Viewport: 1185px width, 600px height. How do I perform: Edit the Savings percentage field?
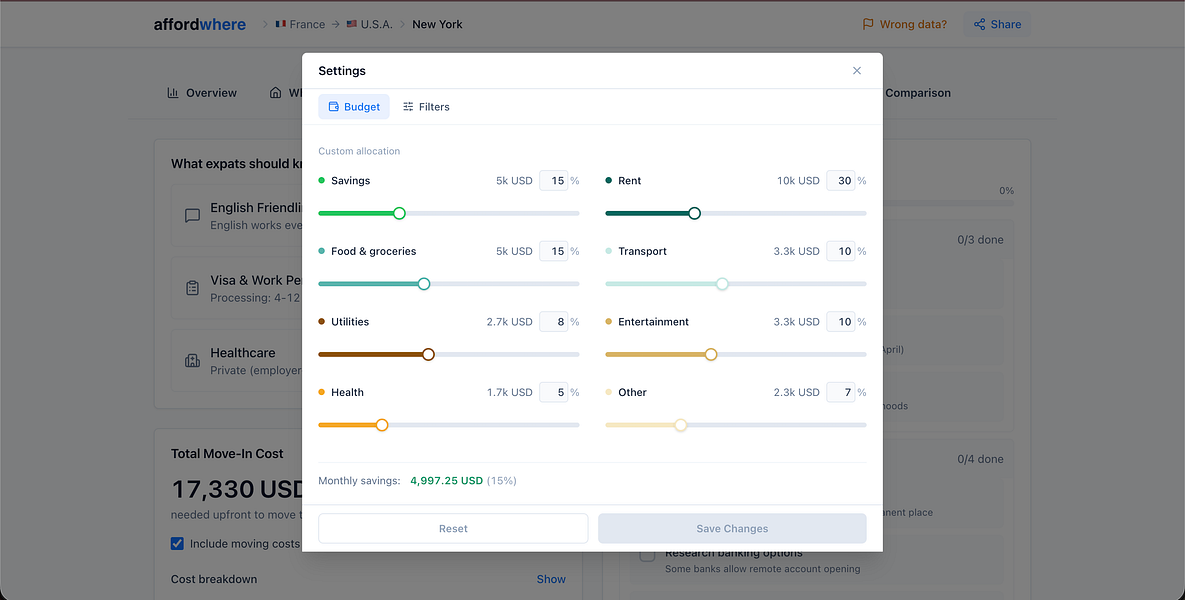coord(553,181)
